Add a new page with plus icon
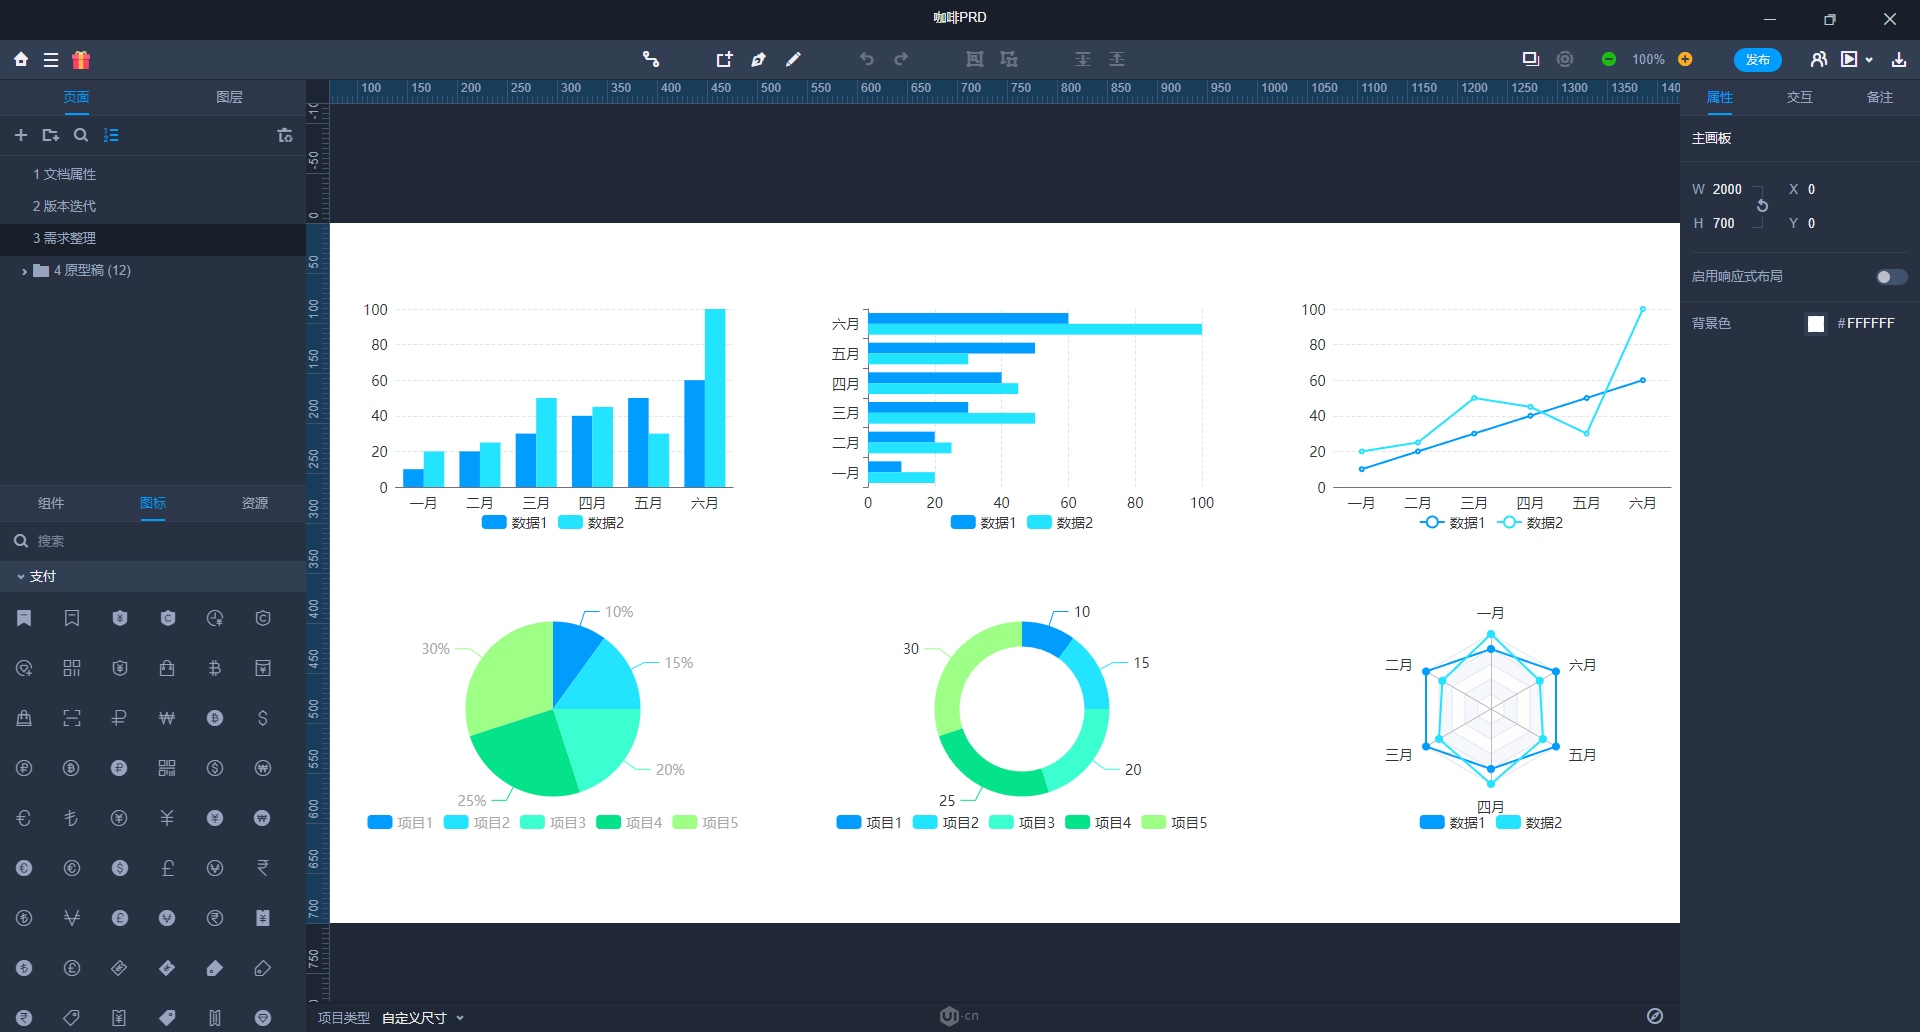This screenshot has height=1032, width=1920. (21, 135)
